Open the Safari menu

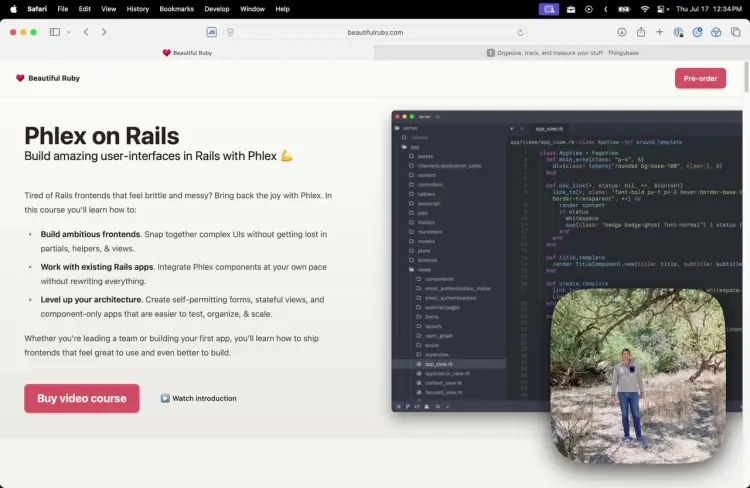click(37, 9)
